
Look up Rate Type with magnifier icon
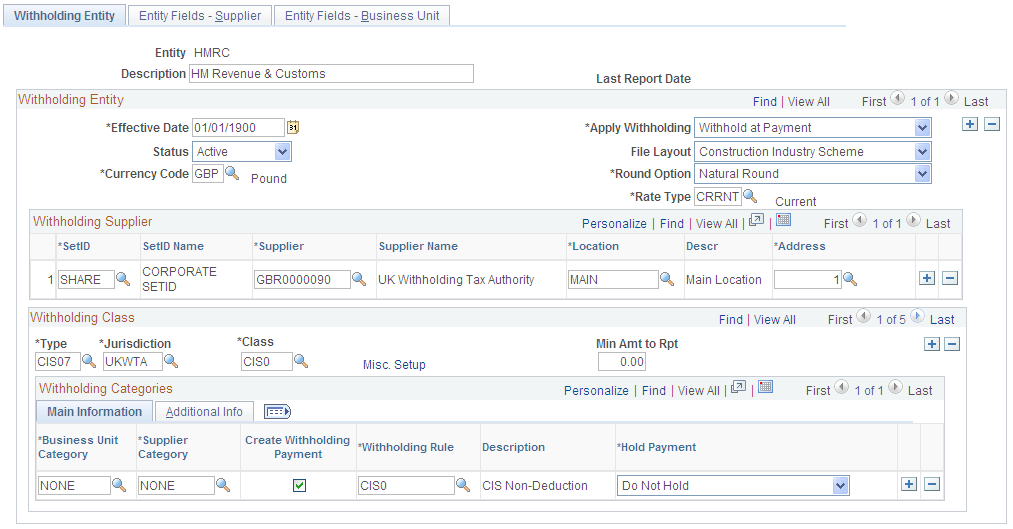click(749, 196)
